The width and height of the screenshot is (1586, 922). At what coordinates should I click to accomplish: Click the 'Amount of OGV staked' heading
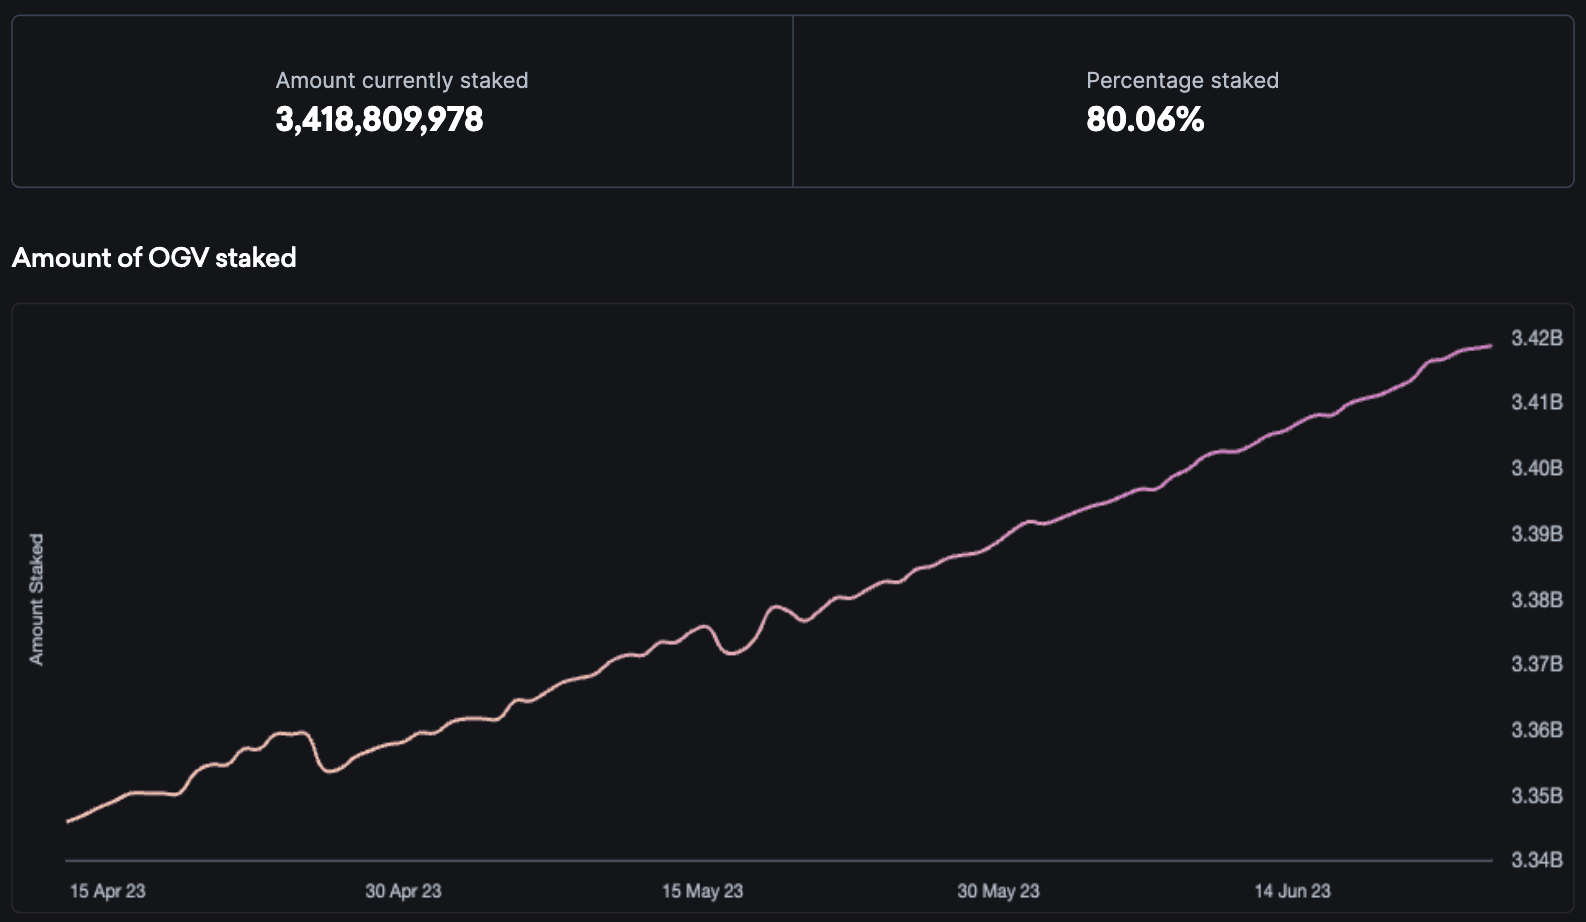point(154,258)
